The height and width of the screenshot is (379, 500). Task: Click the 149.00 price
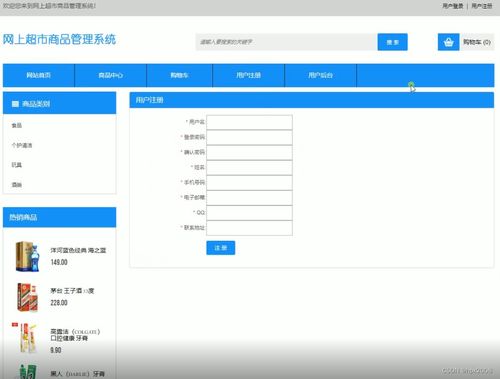click(x=59, y=262)
